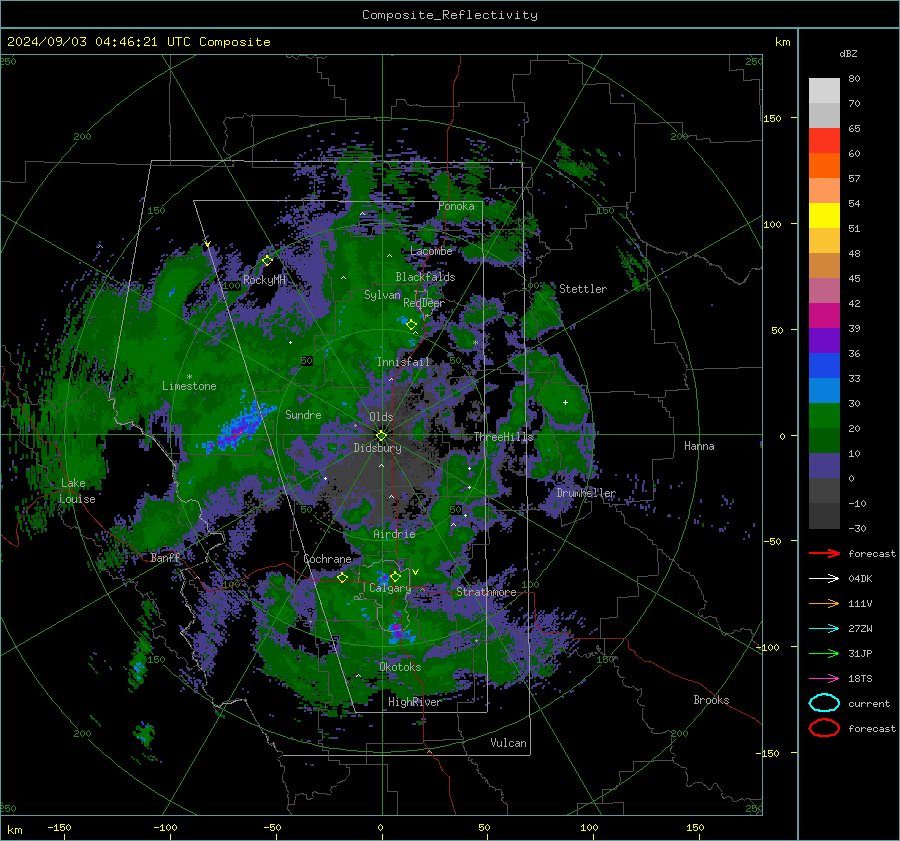Click the Vulcan city label
The height and width of the screenshot is (841, 900).
(x=509, y=743)
